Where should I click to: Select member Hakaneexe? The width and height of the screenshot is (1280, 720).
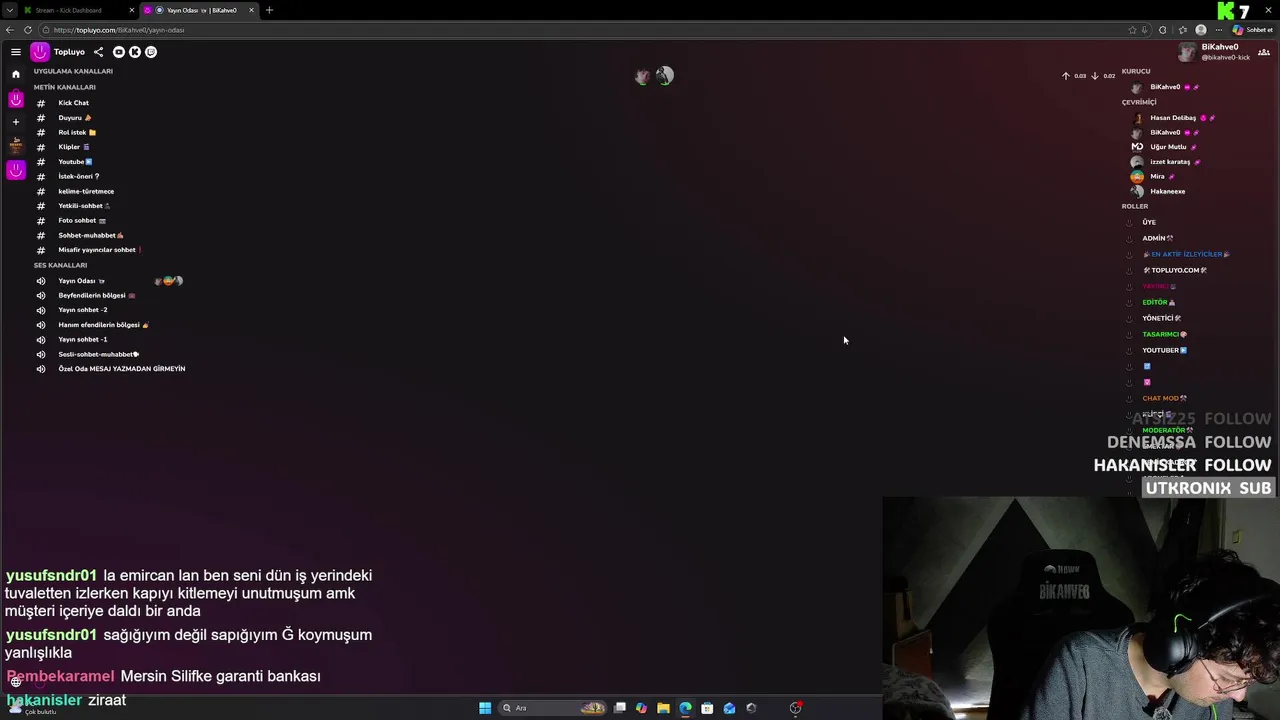(1167, 191)
